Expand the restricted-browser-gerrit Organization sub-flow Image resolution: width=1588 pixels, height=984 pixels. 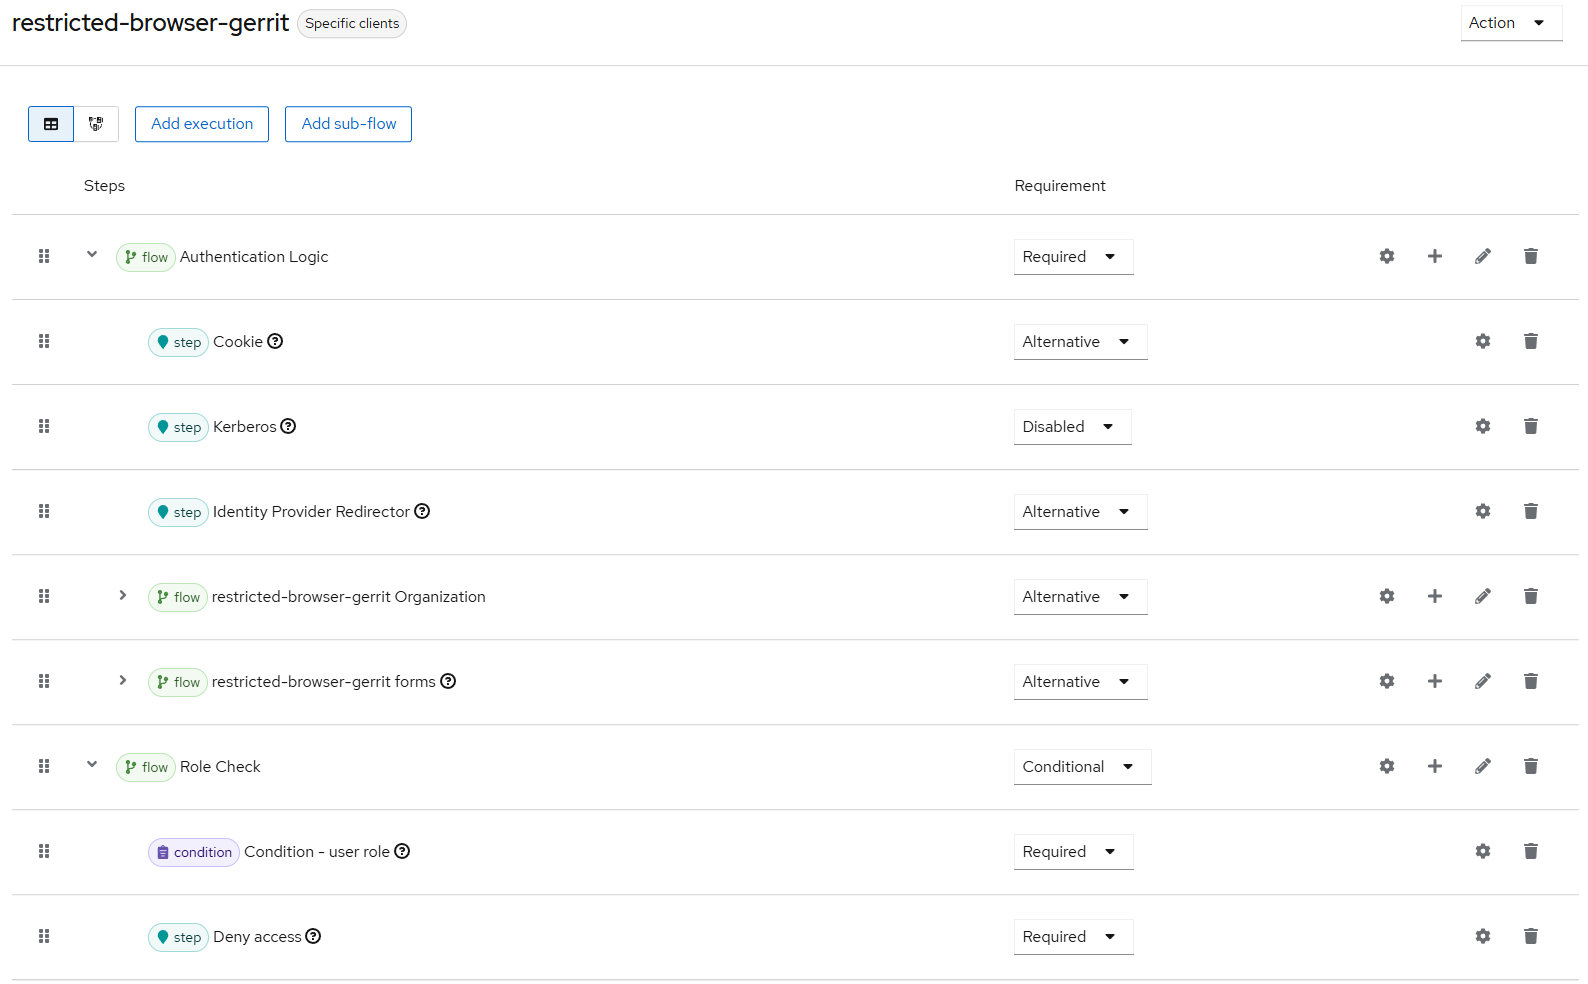[x=123, y=596]
